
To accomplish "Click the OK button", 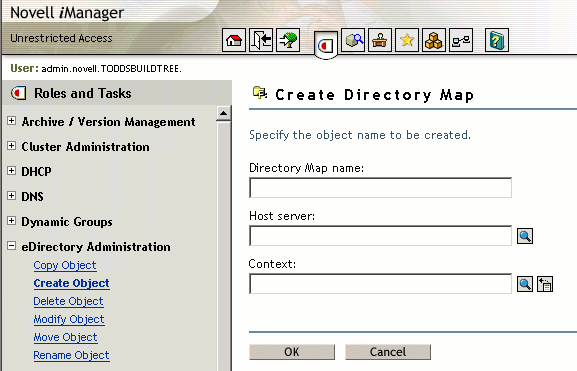I will click(x=292, y=352).
